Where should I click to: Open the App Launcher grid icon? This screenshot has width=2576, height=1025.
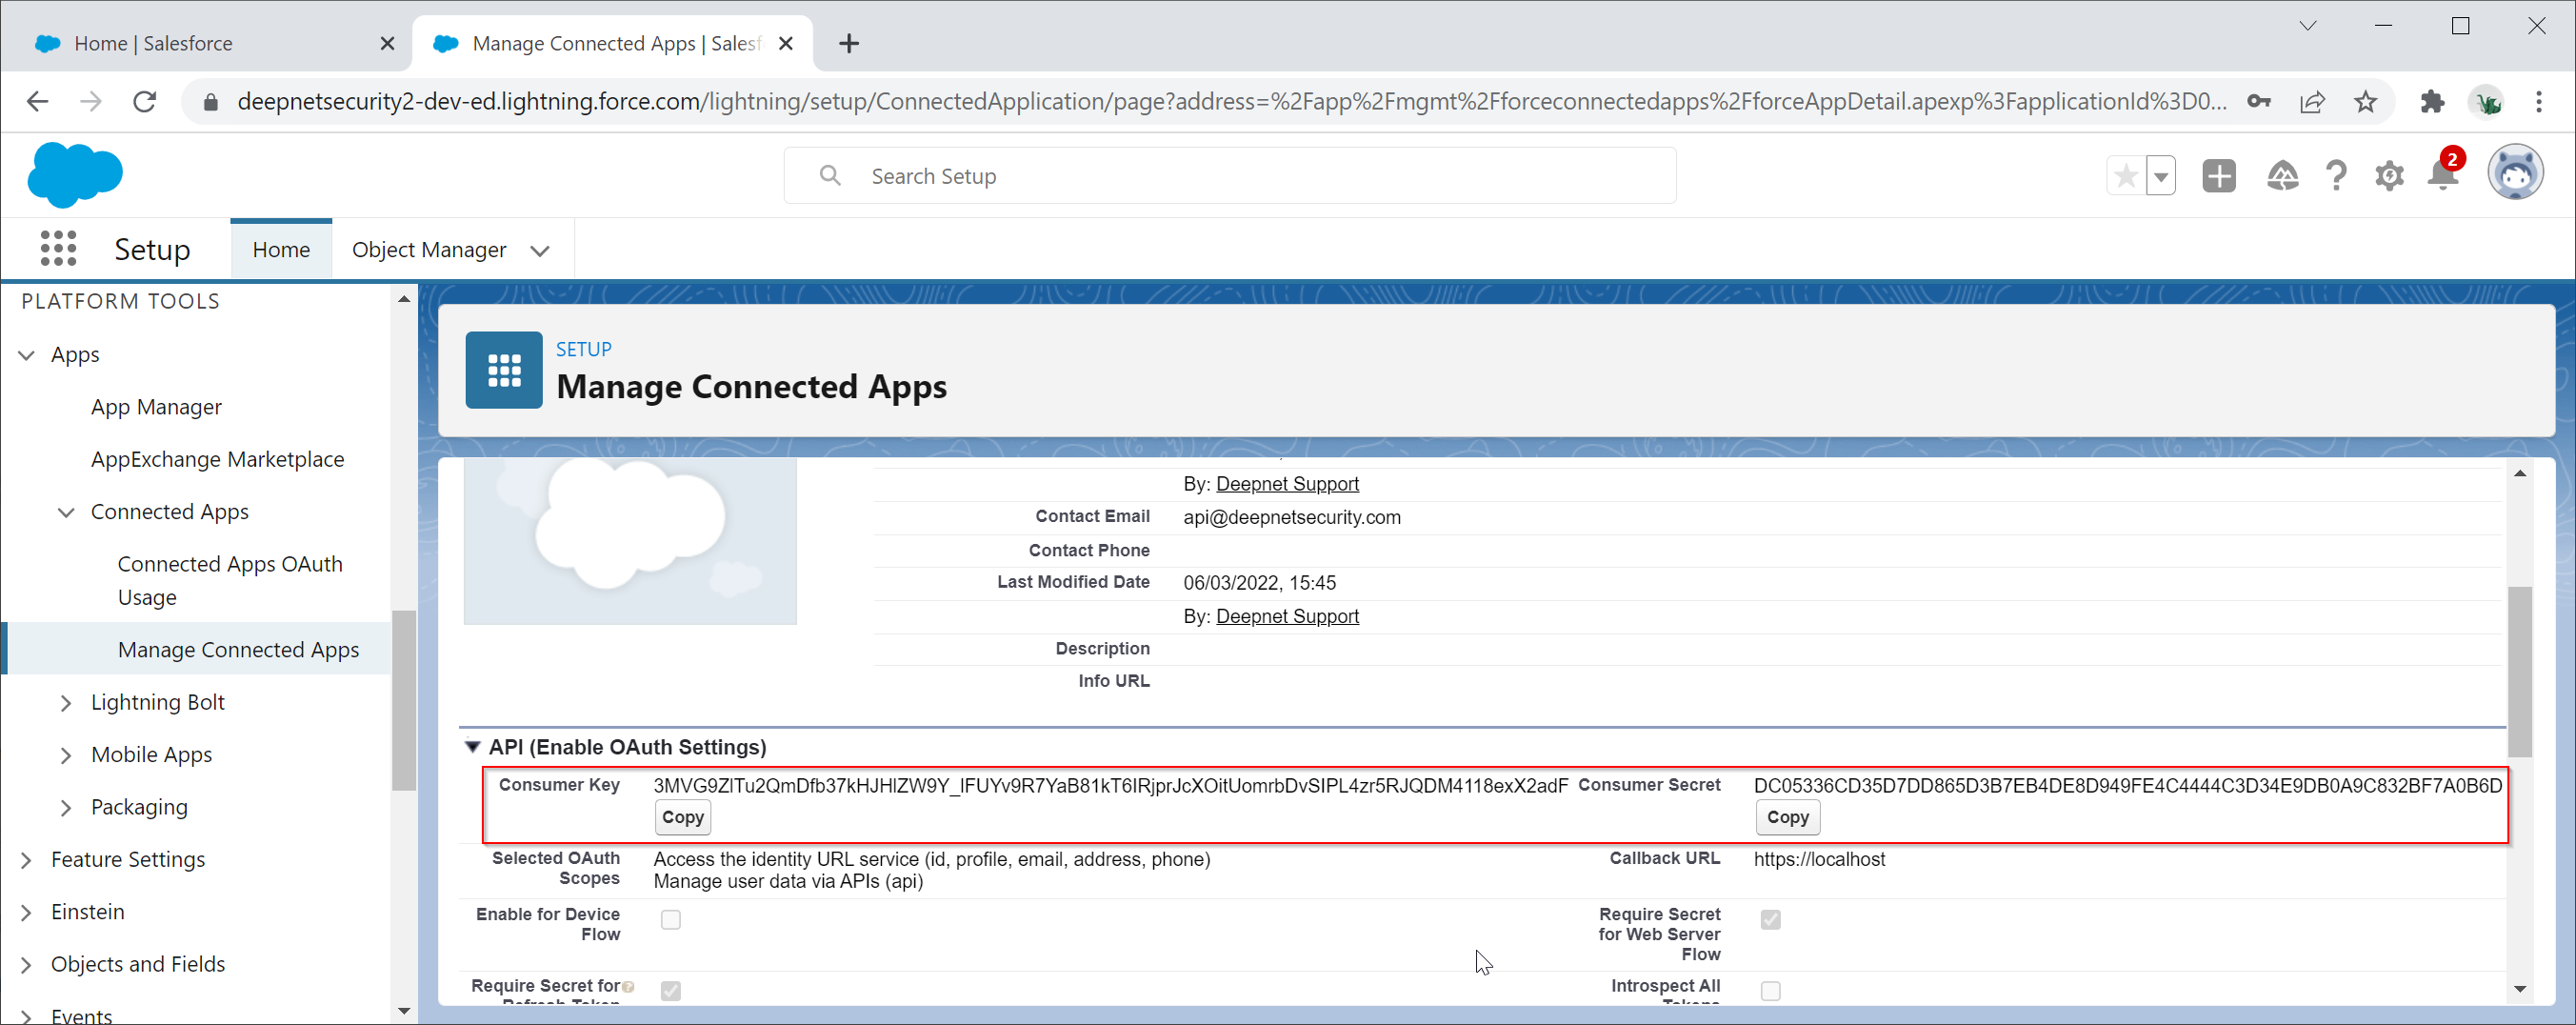[58, 249]
